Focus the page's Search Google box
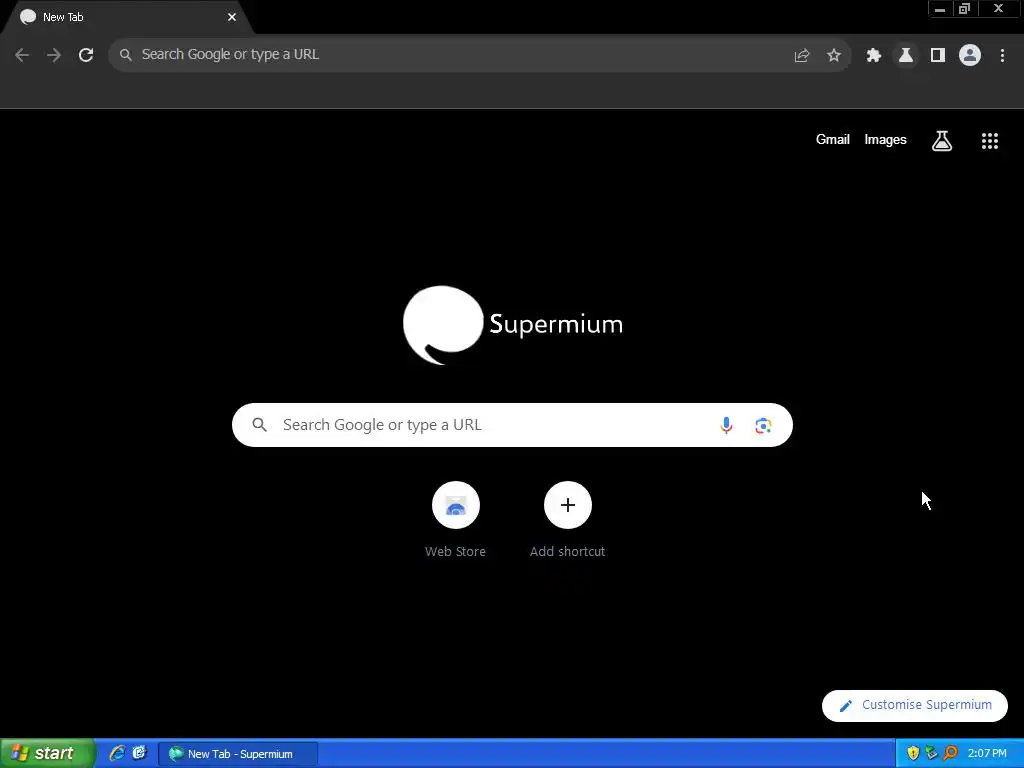1024x768 pixels. click(x=513, y=425)
